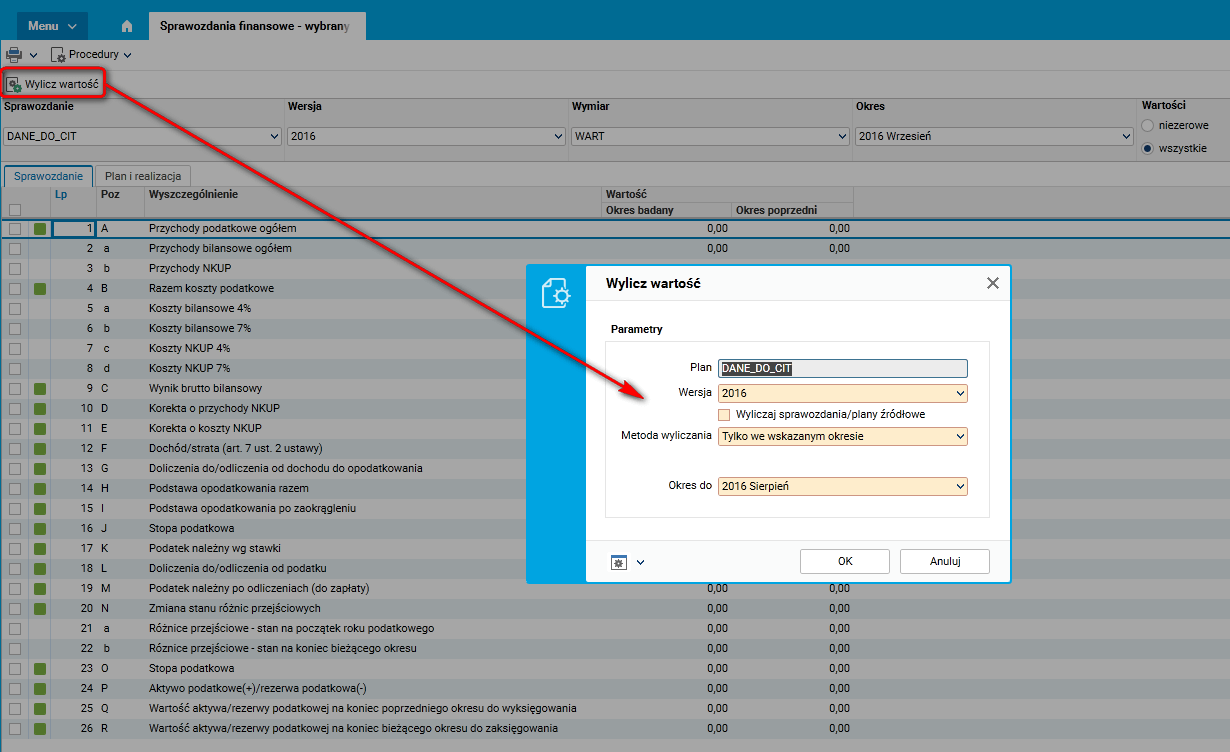Click the Anuluj button
Image resolution: width=1230 pixels, height=752 pixels.
945,561
